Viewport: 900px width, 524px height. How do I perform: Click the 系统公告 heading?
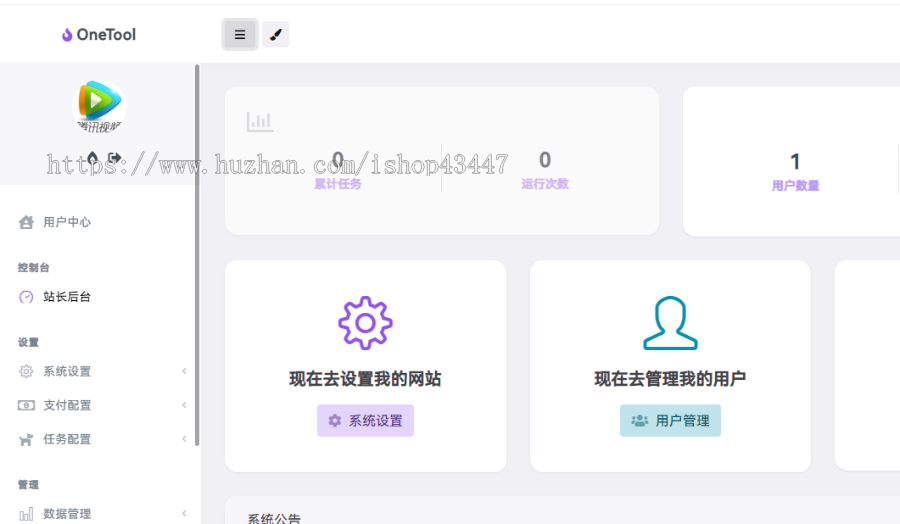(274, 518)
